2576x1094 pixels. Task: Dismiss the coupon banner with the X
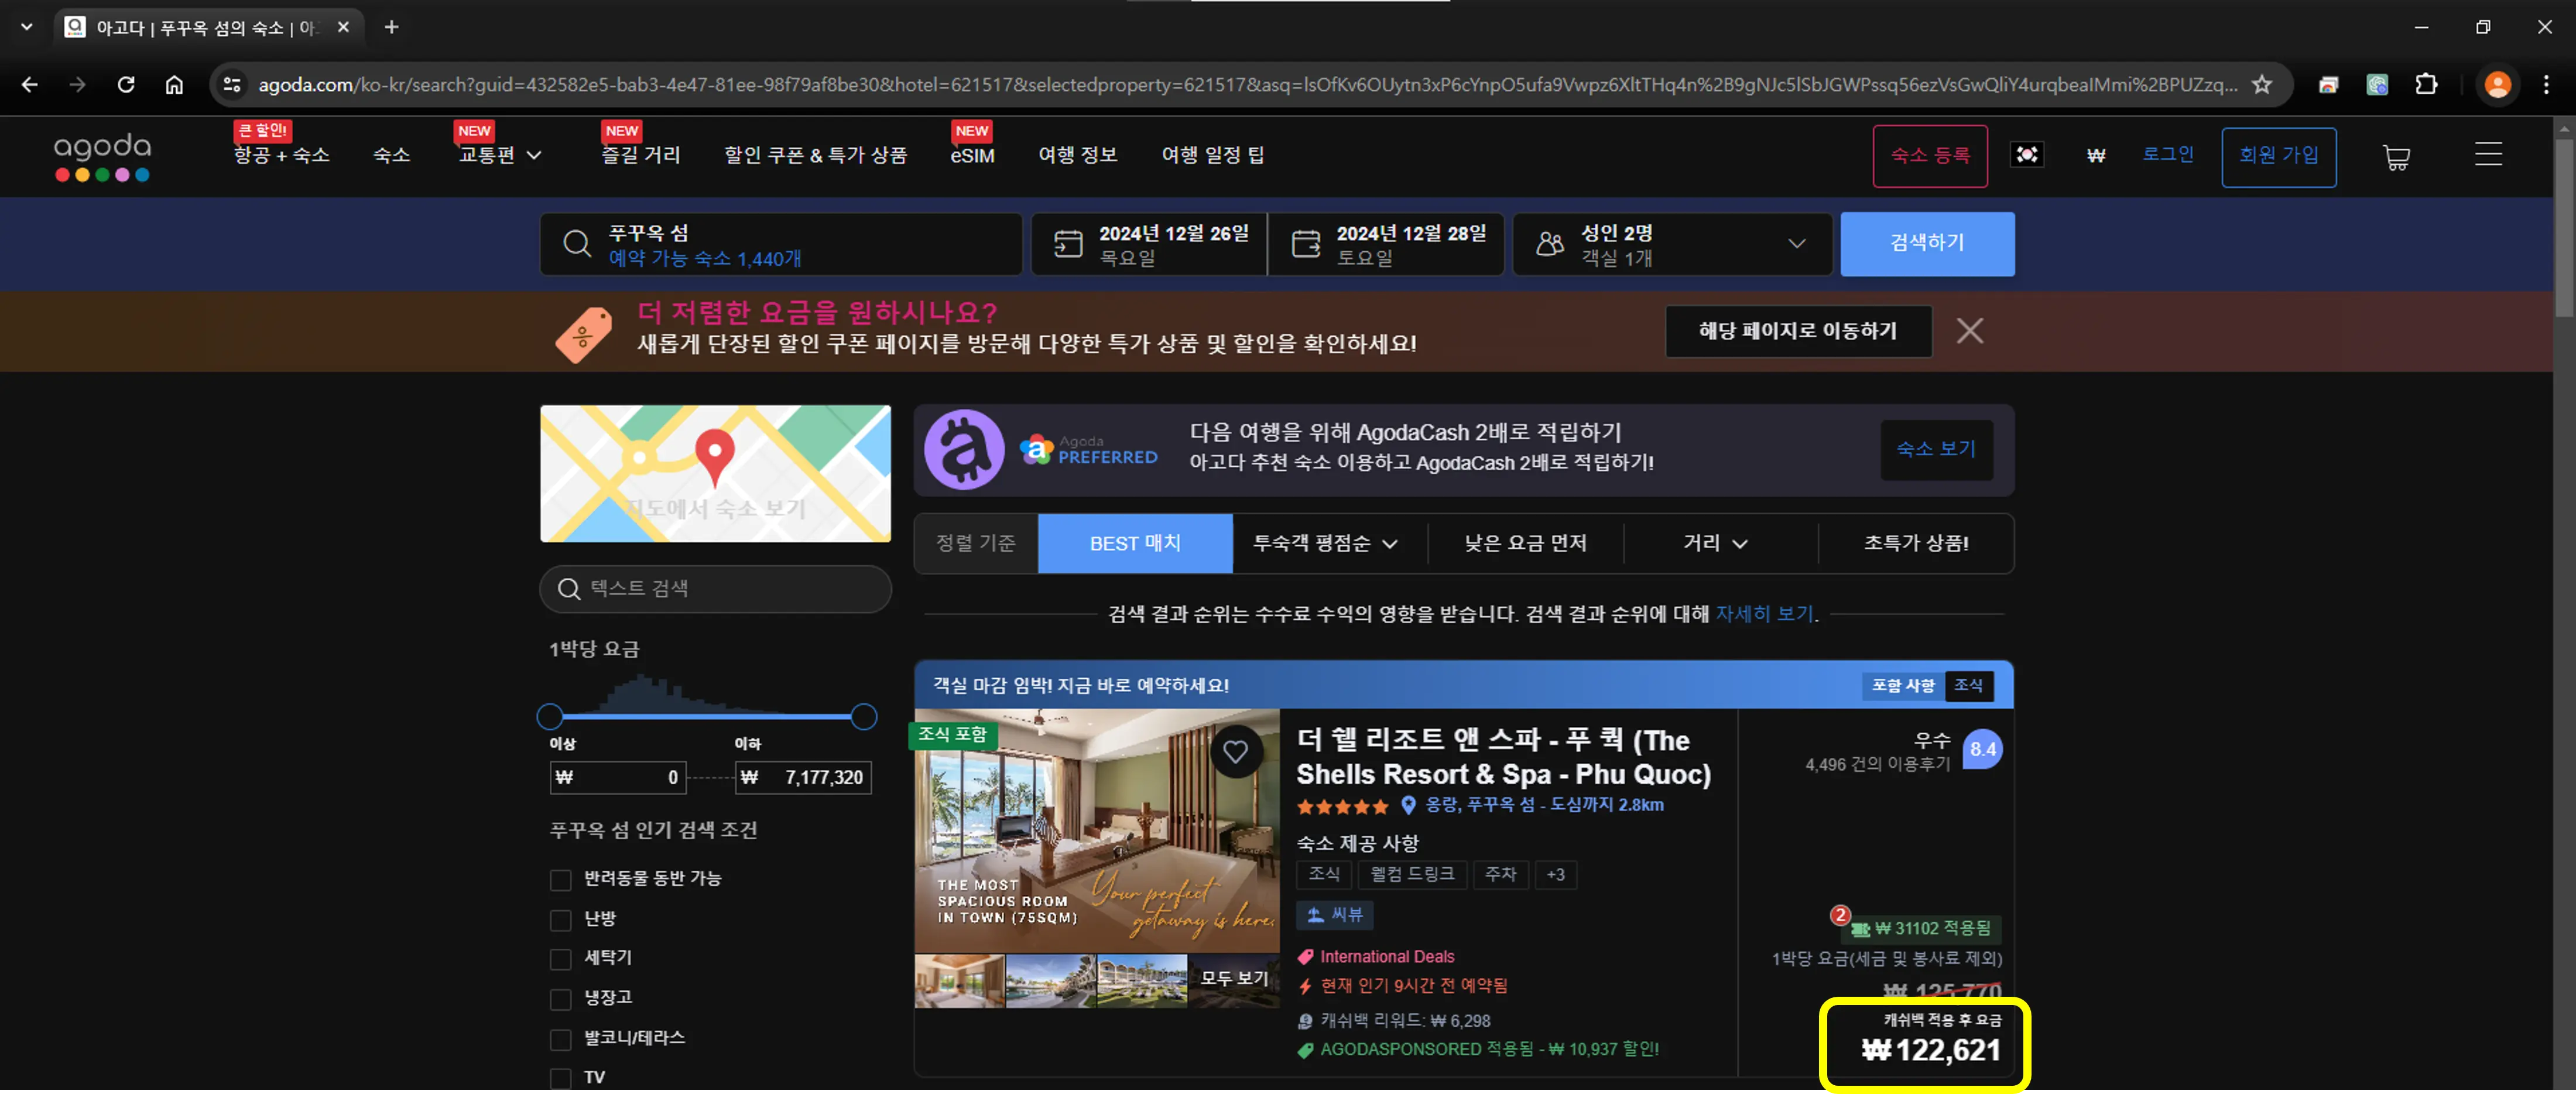(1970, 331)
